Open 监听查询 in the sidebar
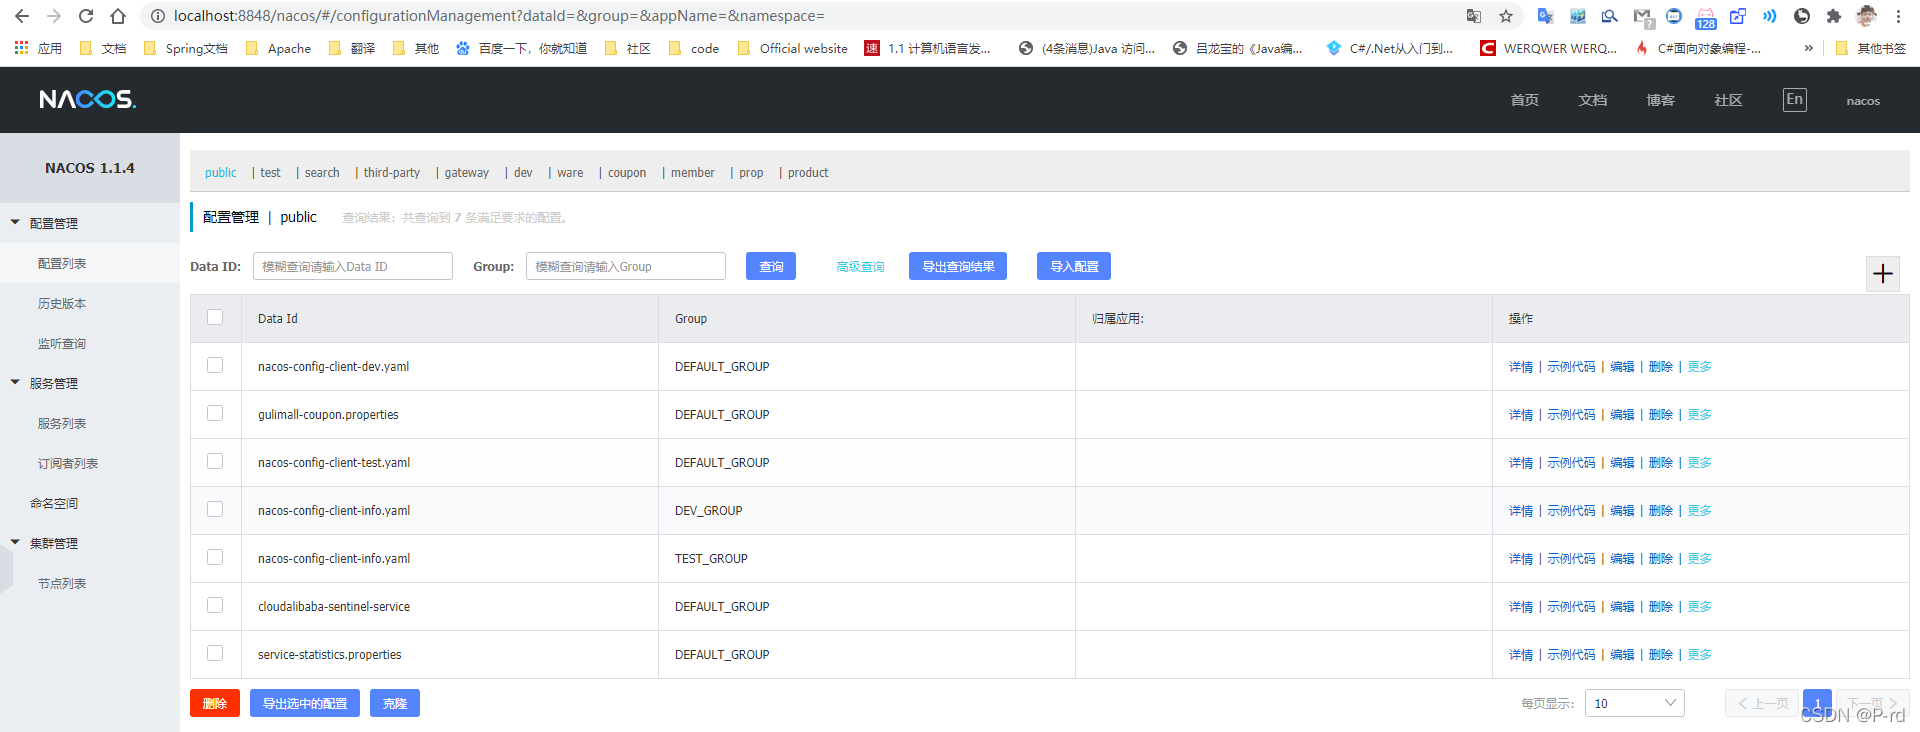 [x=62, y=343]
